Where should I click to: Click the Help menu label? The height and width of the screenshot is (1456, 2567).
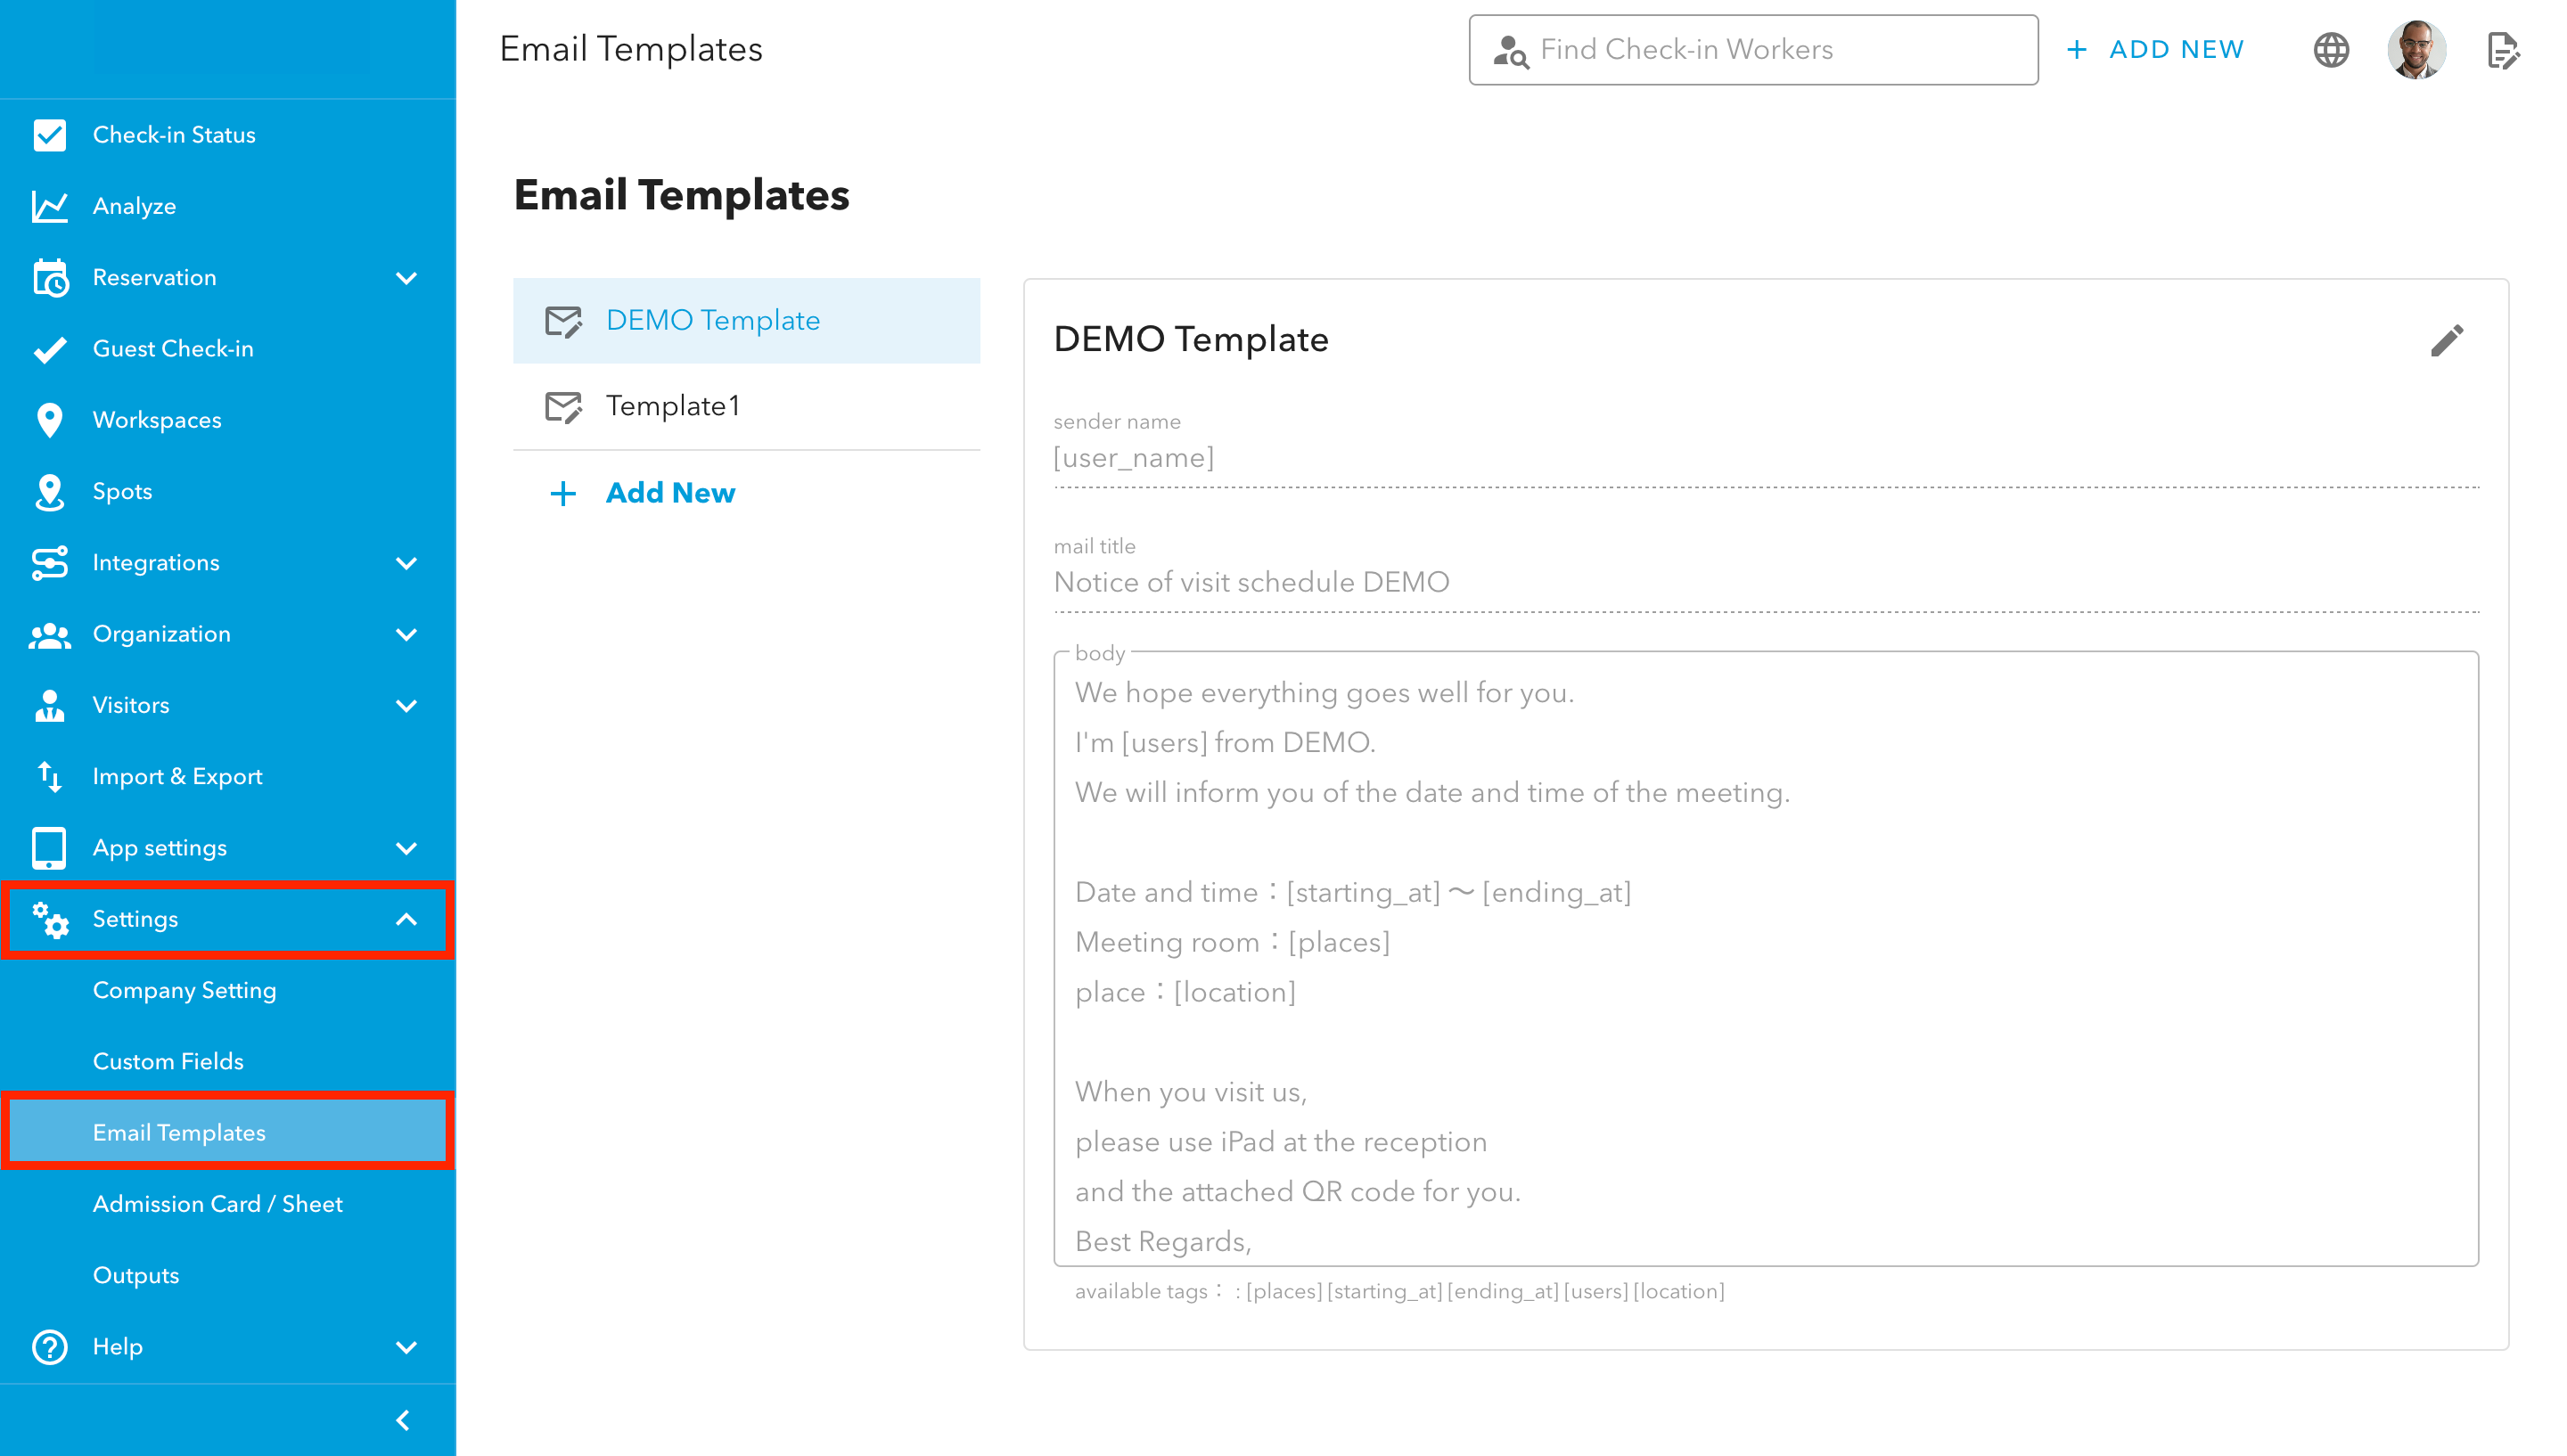pyautogui.click(x=118, y=1347)
